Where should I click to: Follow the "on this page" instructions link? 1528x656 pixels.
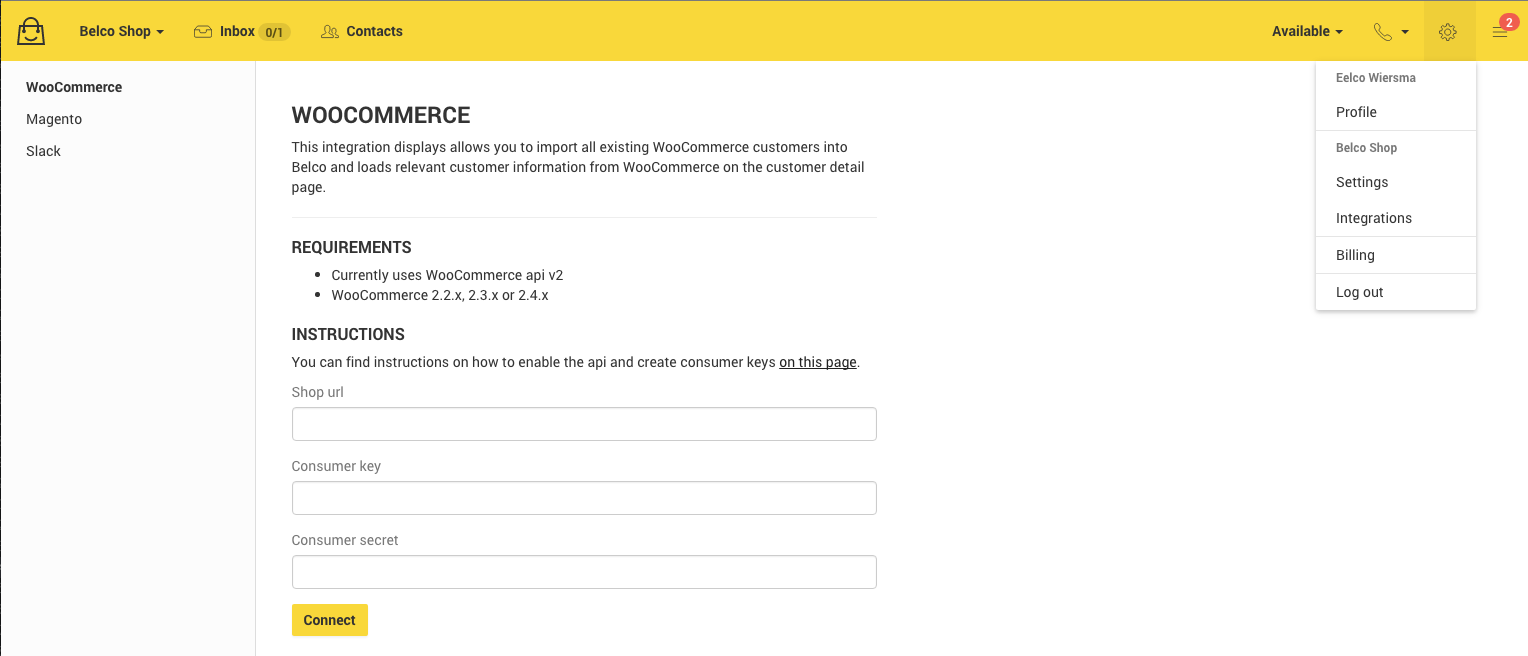point(818,362)
